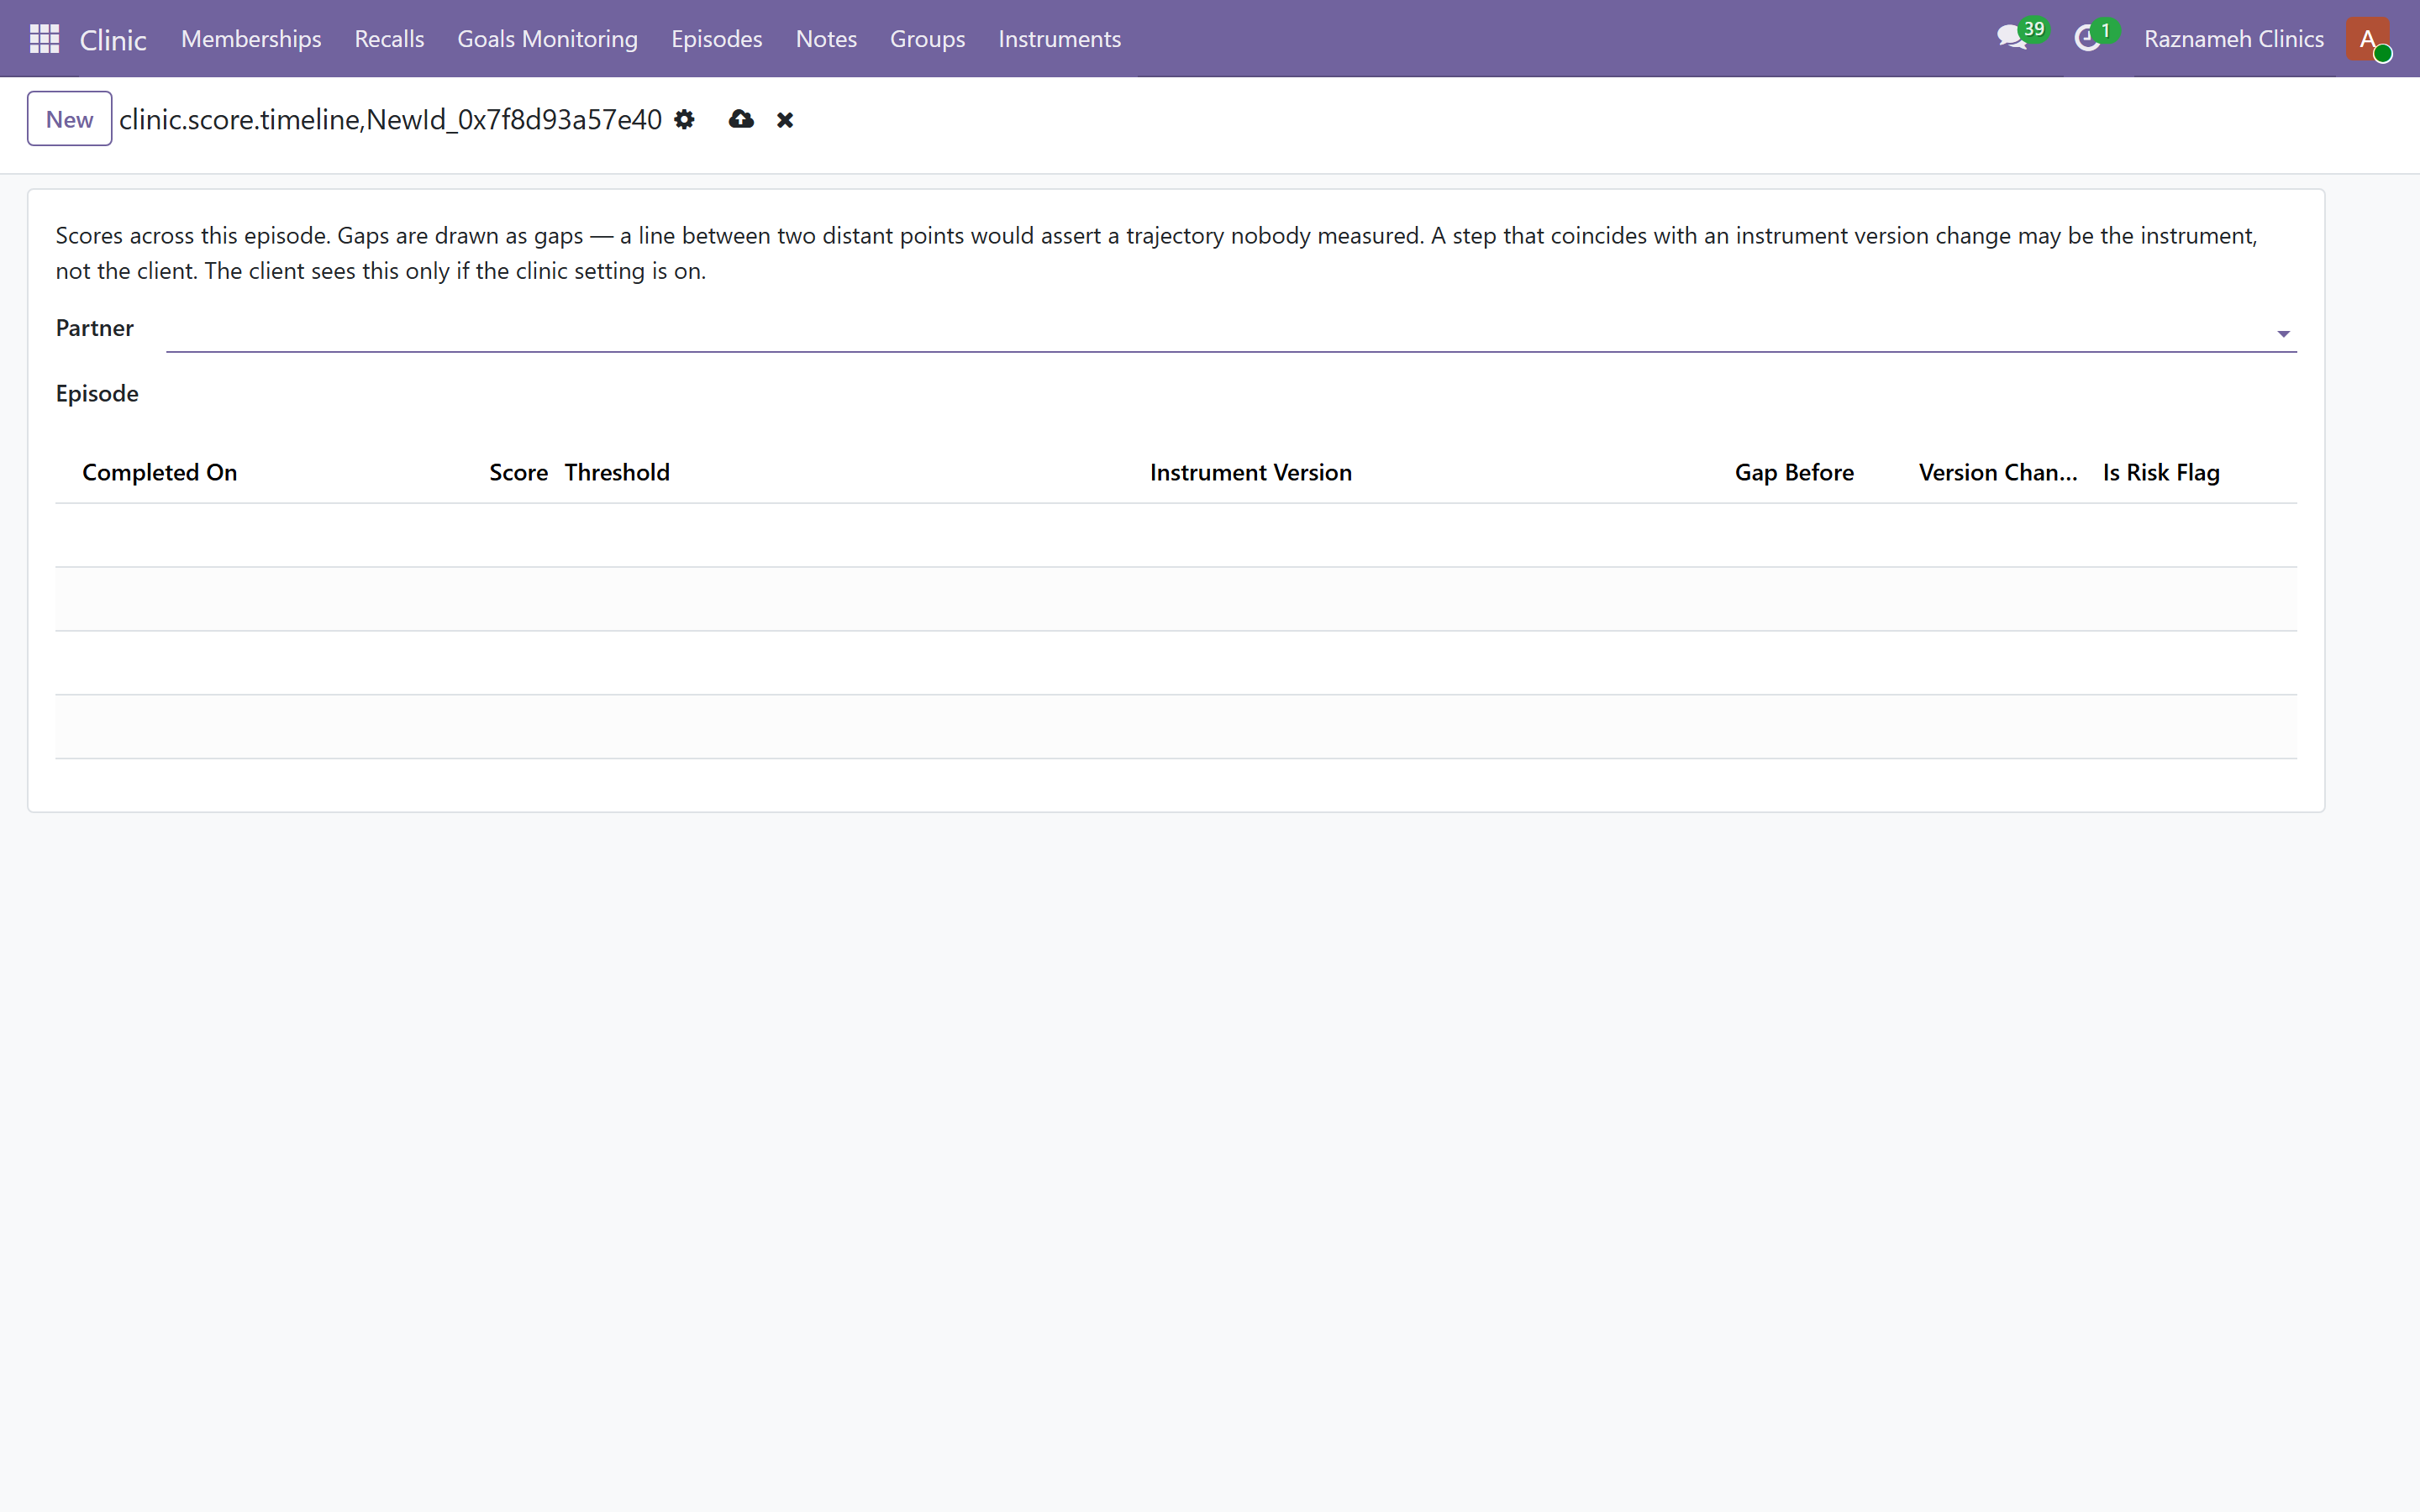This screenshot has height=1512, width=2420.
Task: Discard changes with the X icon
Action: click(785, 120)
